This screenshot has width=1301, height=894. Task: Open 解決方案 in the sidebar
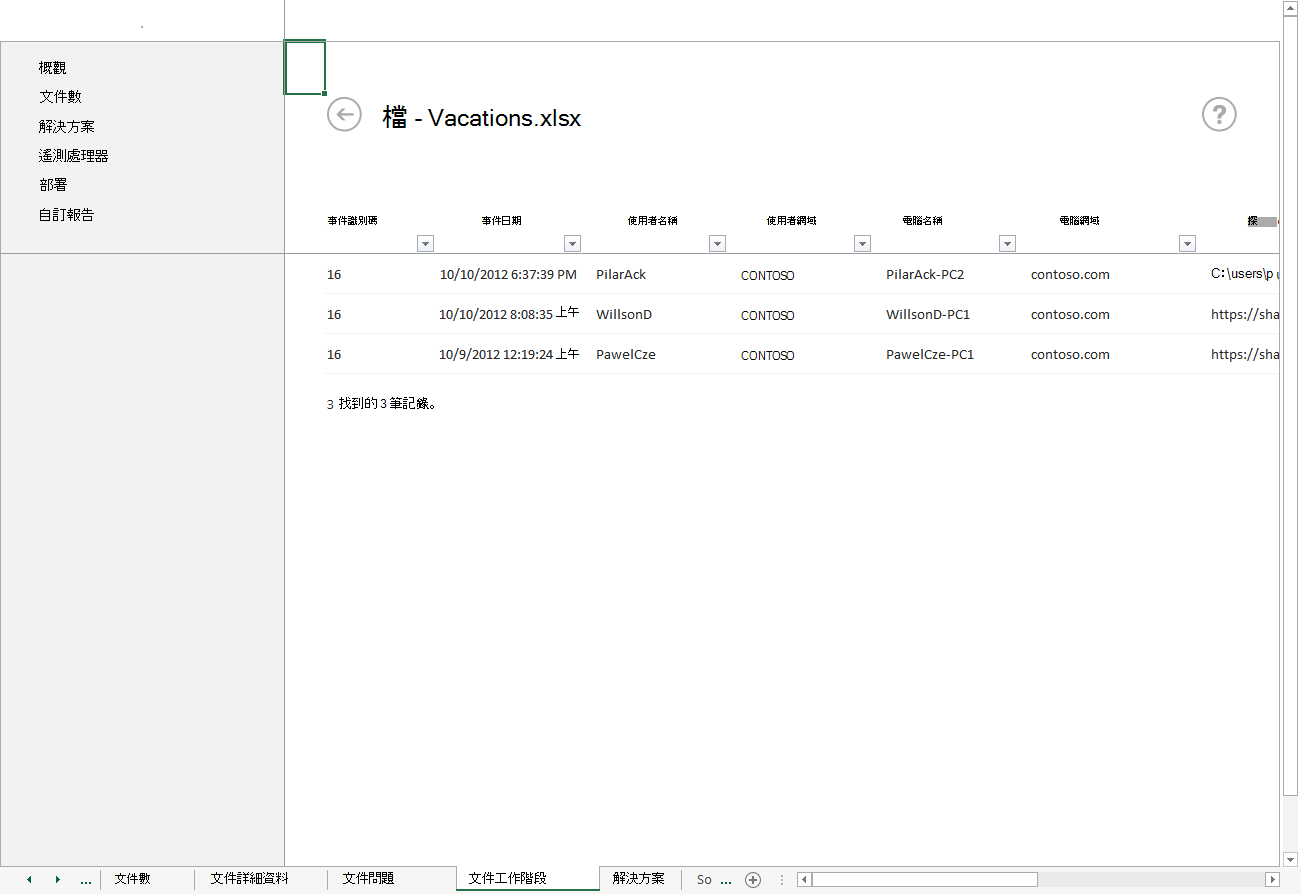[x=67, y=127]
